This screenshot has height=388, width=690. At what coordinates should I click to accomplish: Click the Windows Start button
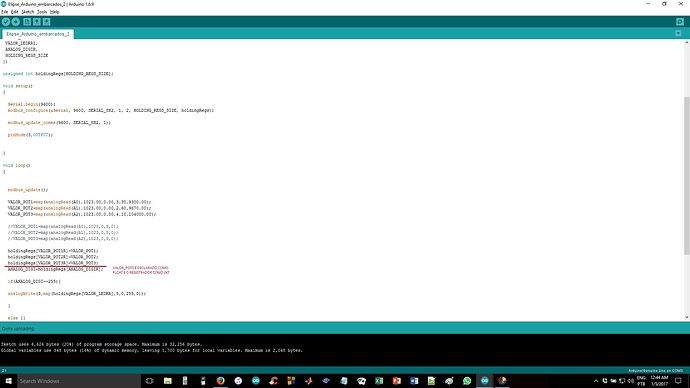click(8, 381)
